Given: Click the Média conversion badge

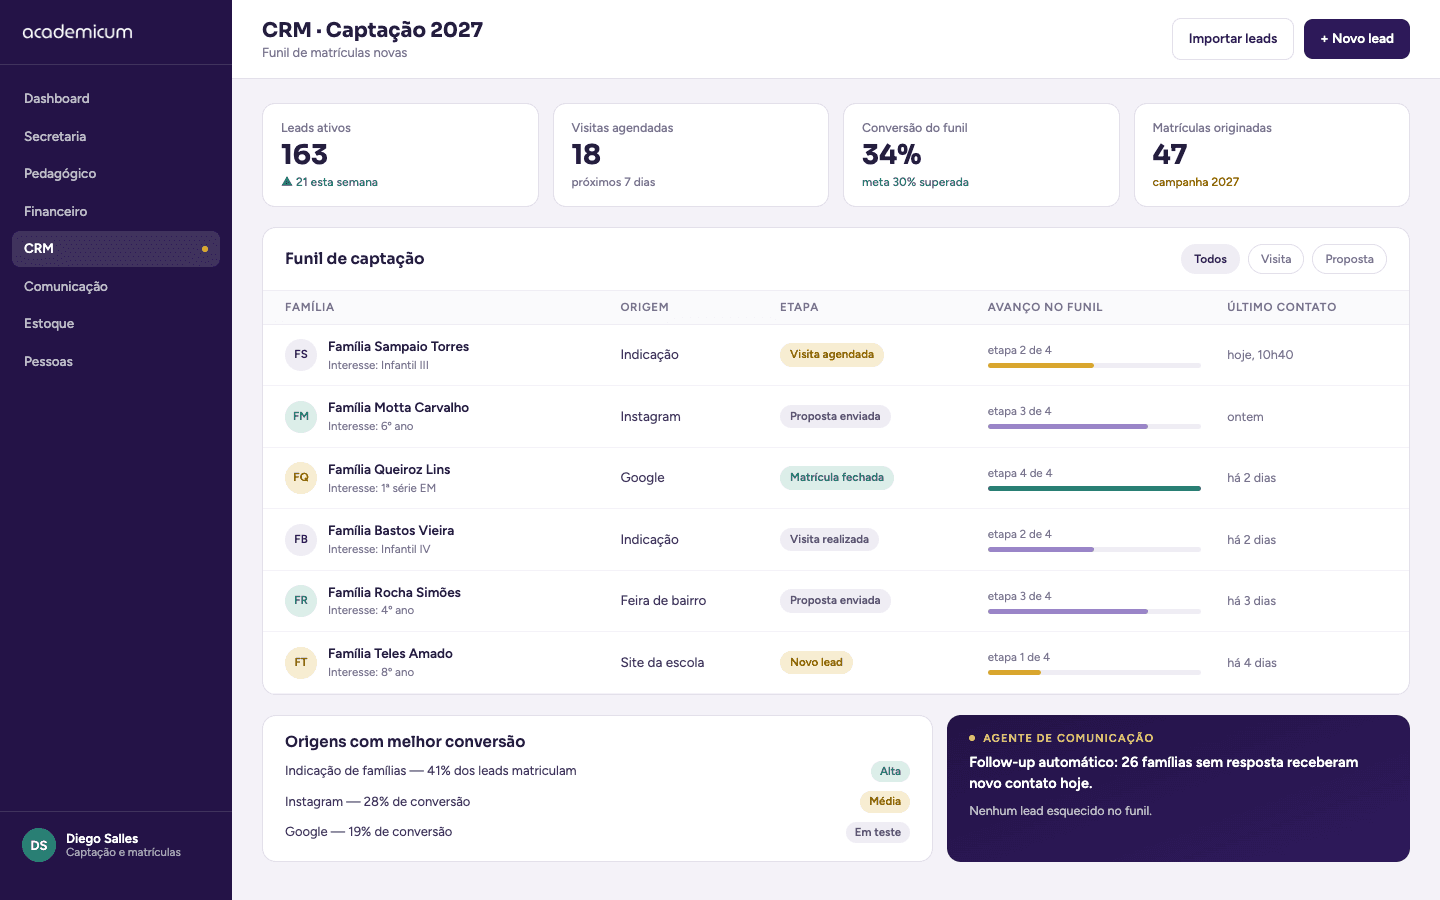Looking at the screenshot, I should [x=885, y=801].
